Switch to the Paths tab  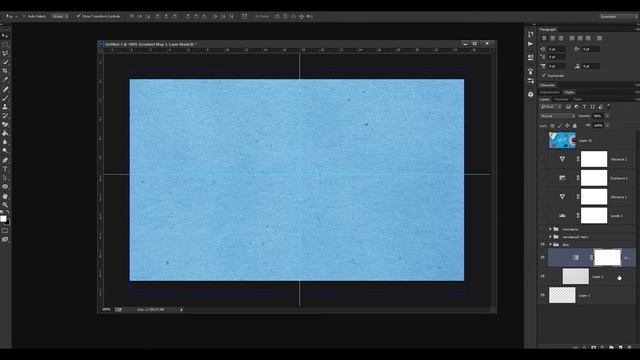[578, 99]
